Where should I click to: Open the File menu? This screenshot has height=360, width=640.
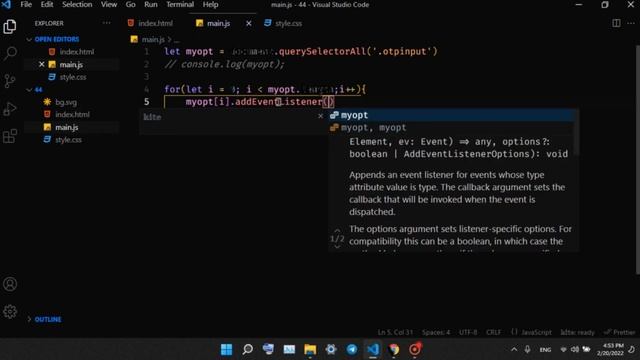26,4
